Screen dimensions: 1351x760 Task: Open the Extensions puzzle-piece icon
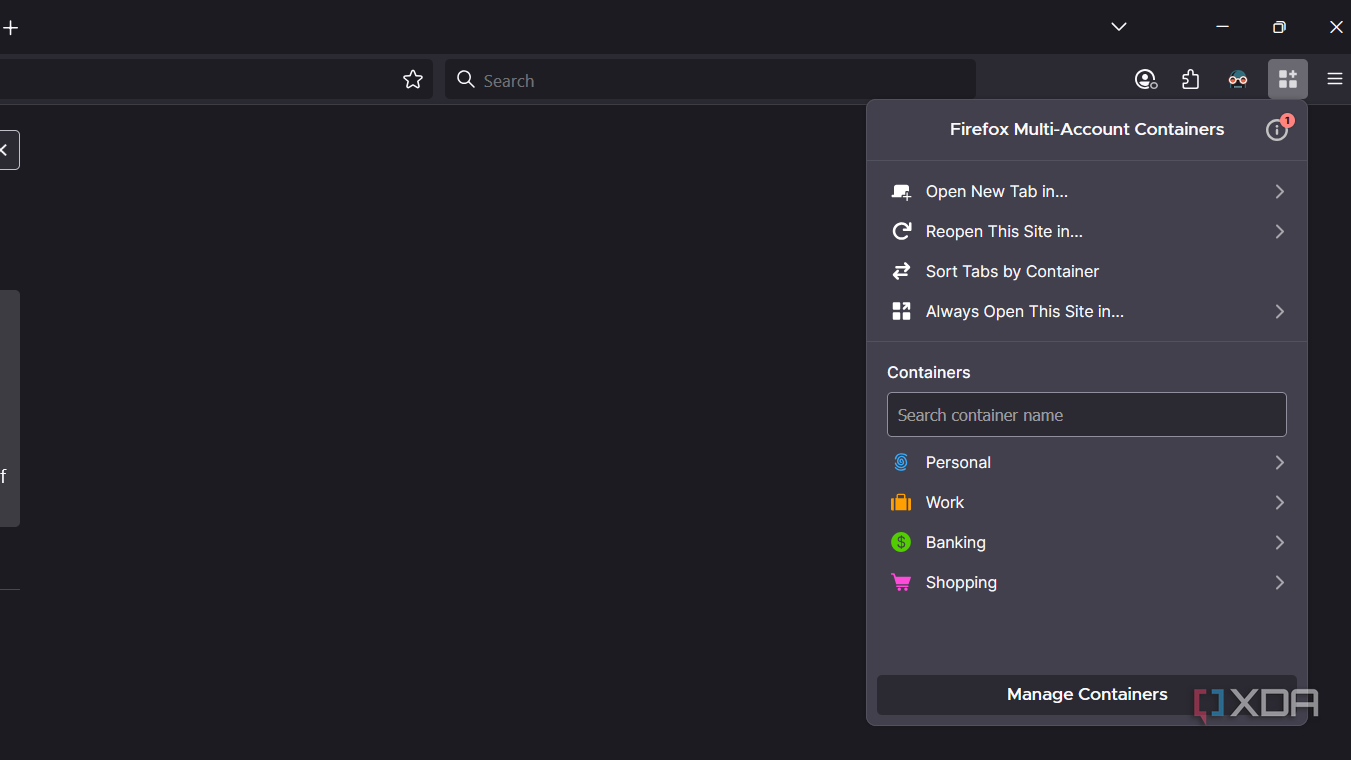click(x=1190, y=80)
